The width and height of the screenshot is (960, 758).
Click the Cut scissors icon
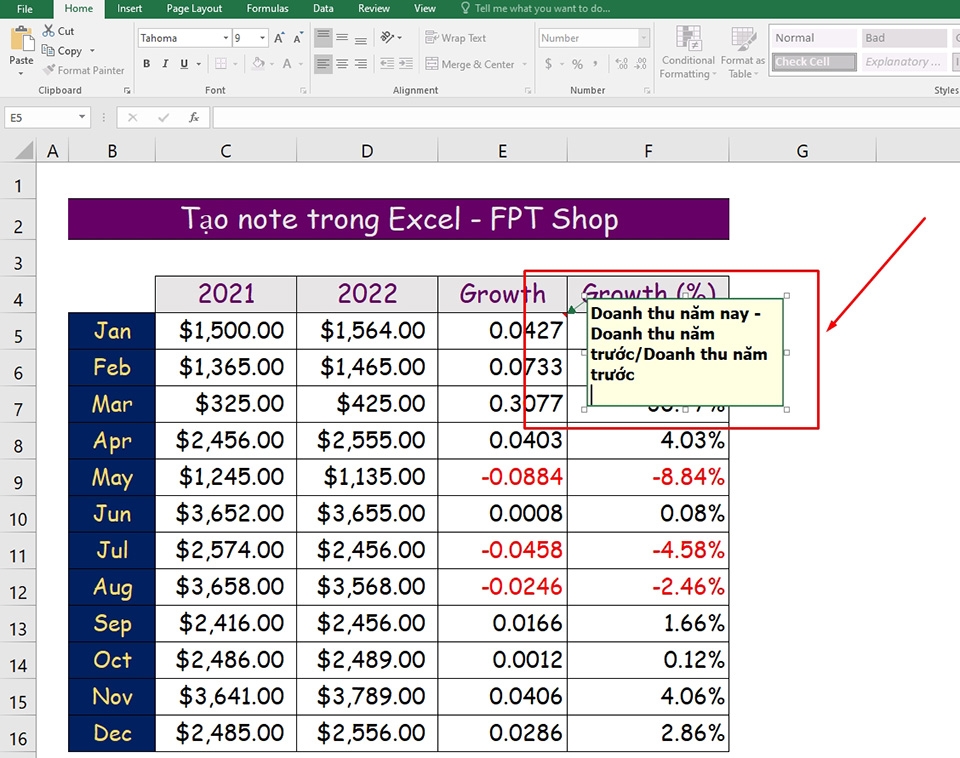[48, 31]
